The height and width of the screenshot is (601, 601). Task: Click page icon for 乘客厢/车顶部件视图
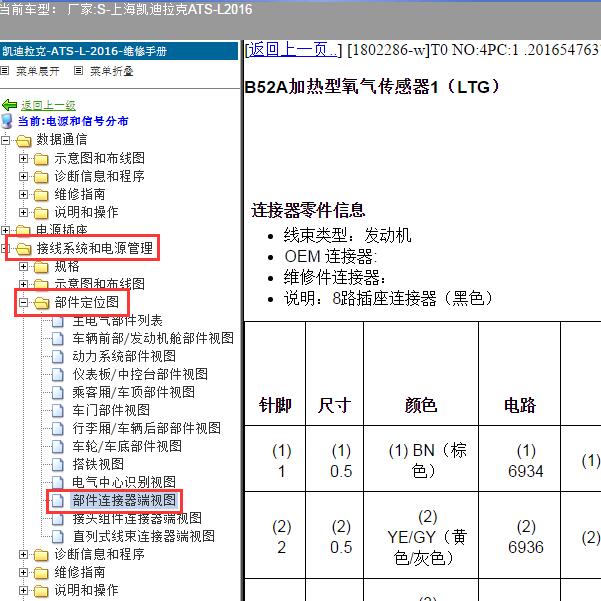[57, 392]
